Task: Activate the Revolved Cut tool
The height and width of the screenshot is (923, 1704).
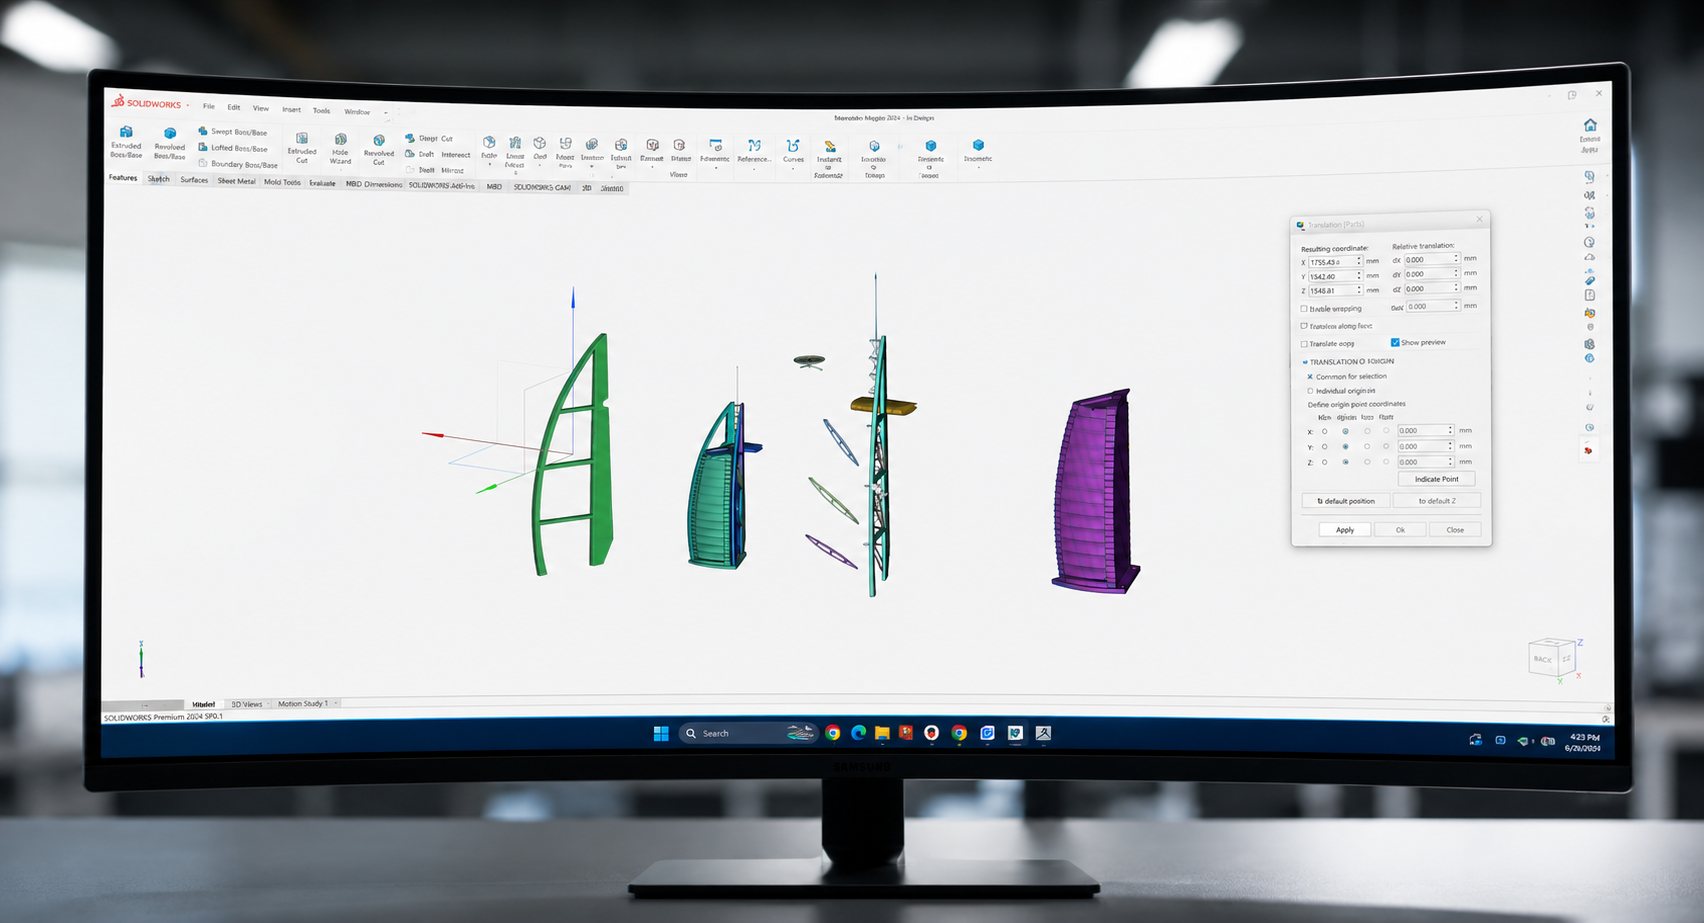Action: coord(379,151)
